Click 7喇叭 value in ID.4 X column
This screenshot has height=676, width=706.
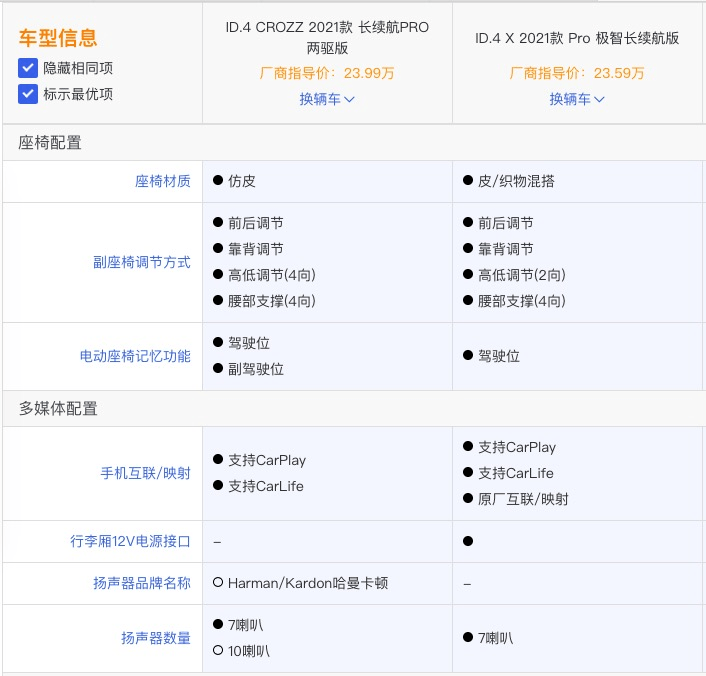(495, 638)
